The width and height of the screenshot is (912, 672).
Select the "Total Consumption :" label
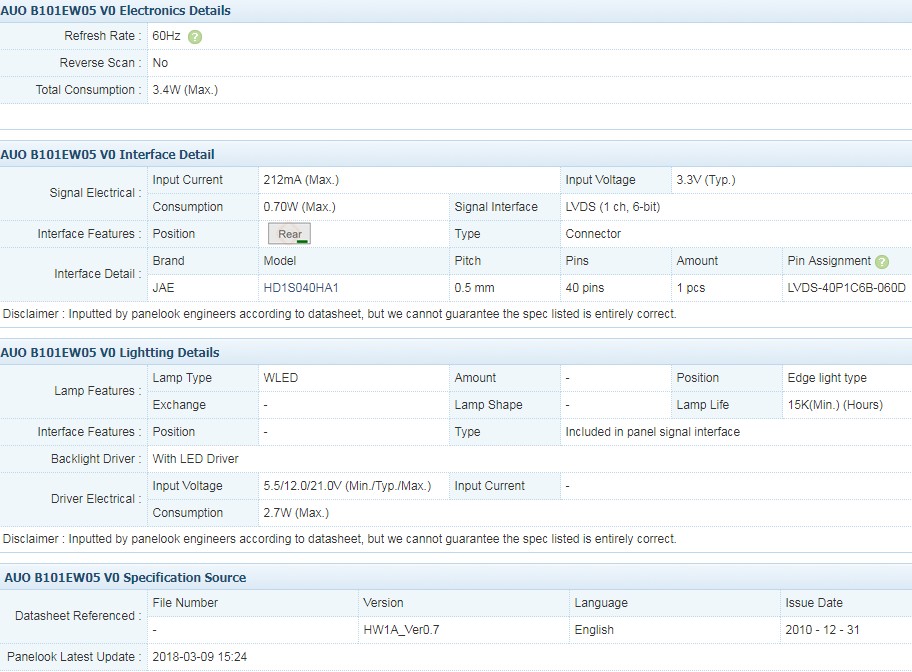pyautogui.click(x=88, y=90)
